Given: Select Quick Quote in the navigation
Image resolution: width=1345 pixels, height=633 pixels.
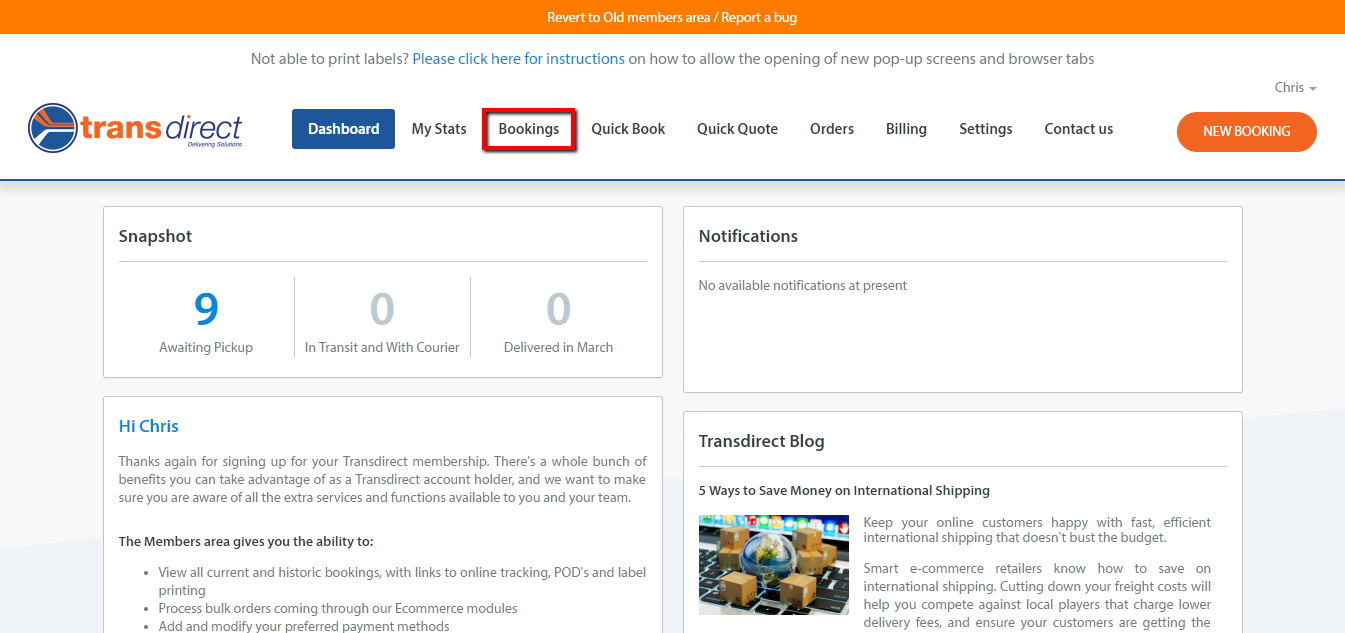Looking at the screenshot, I should pos(737,129).
